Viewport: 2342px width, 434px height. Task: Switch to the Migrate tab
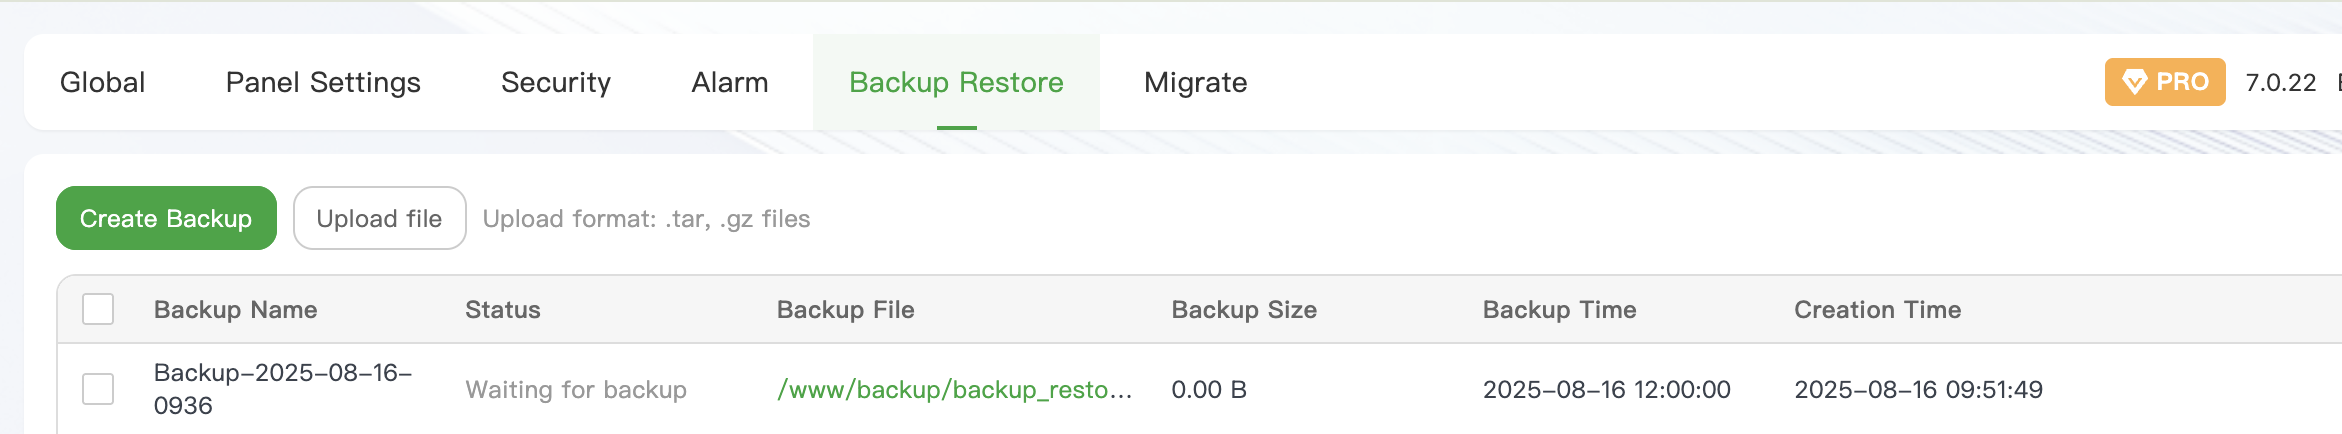1195,82
